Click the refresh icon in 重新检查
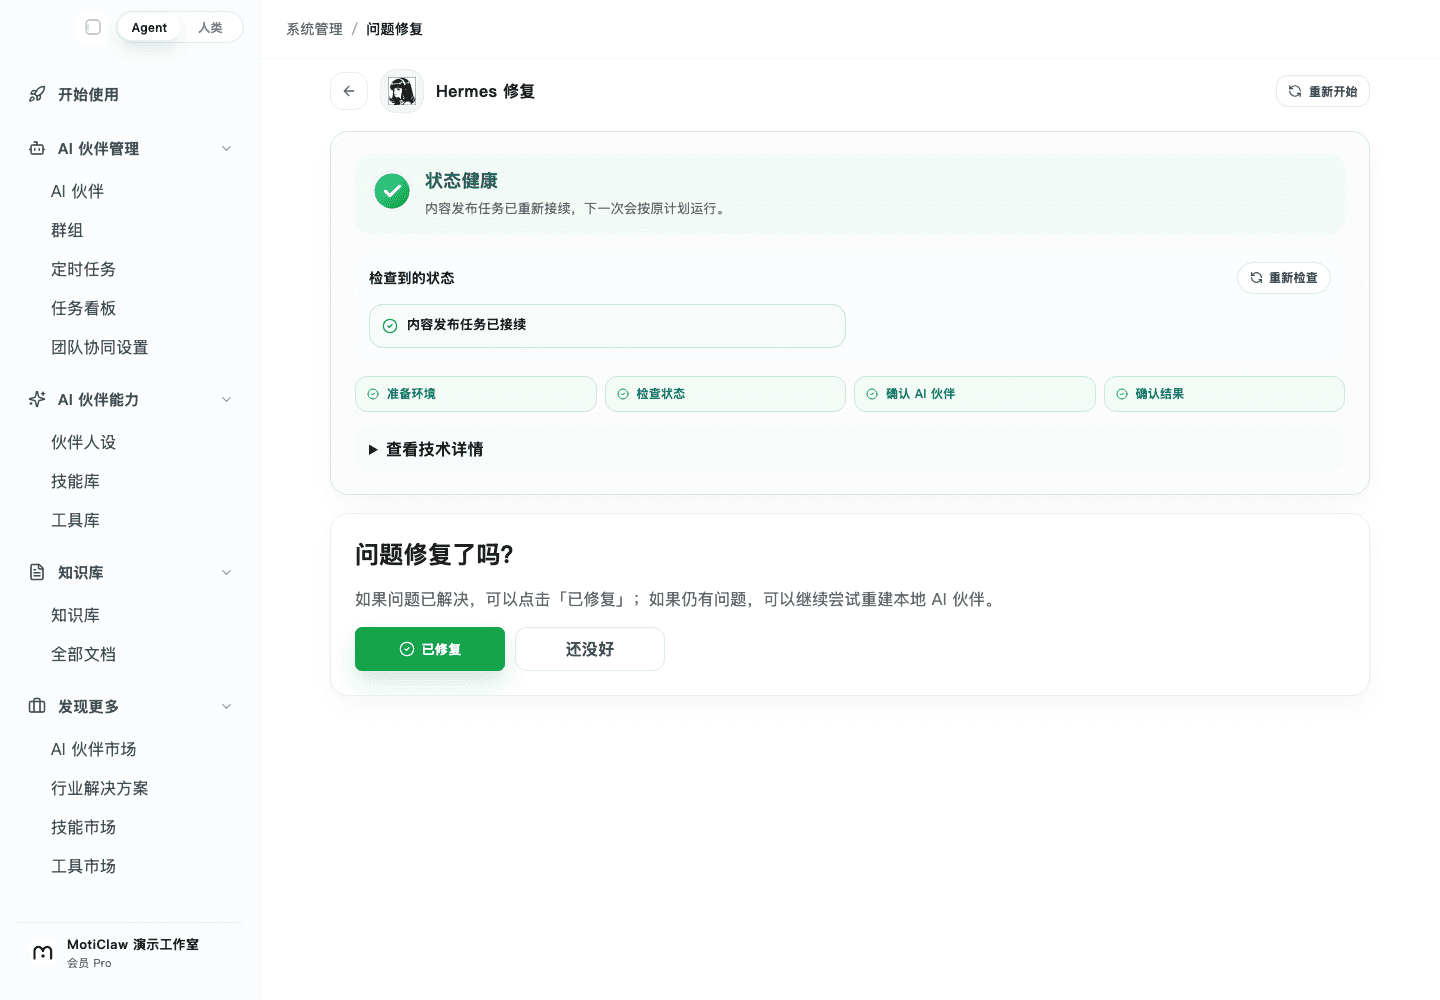1440x1000 pixels. coord(1256,278)
